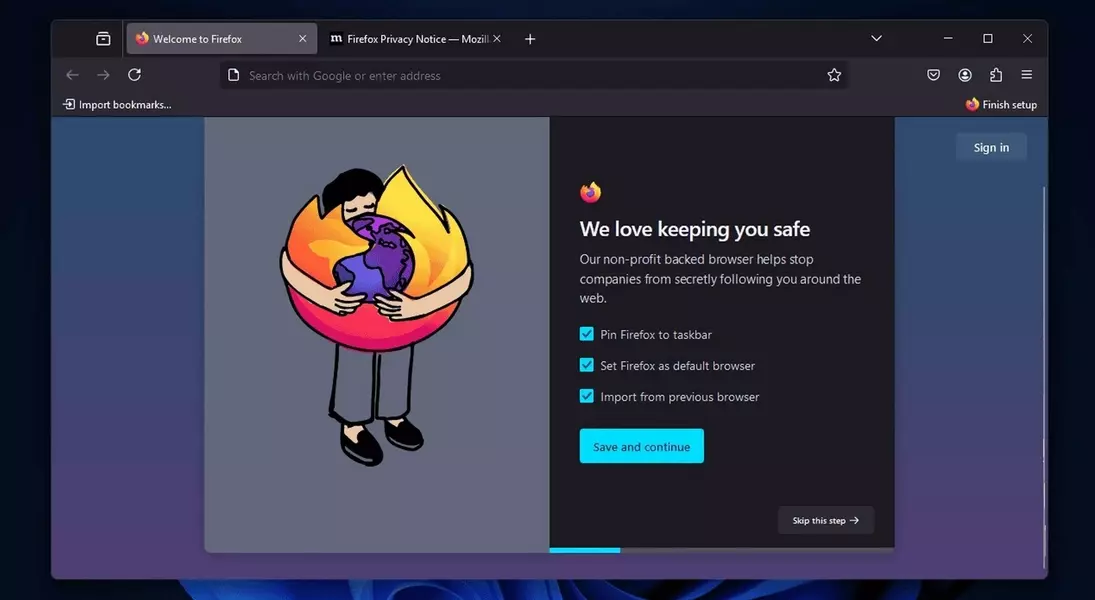
Task: Bookmark this page with the star icon
Action: tap(834, 75)
